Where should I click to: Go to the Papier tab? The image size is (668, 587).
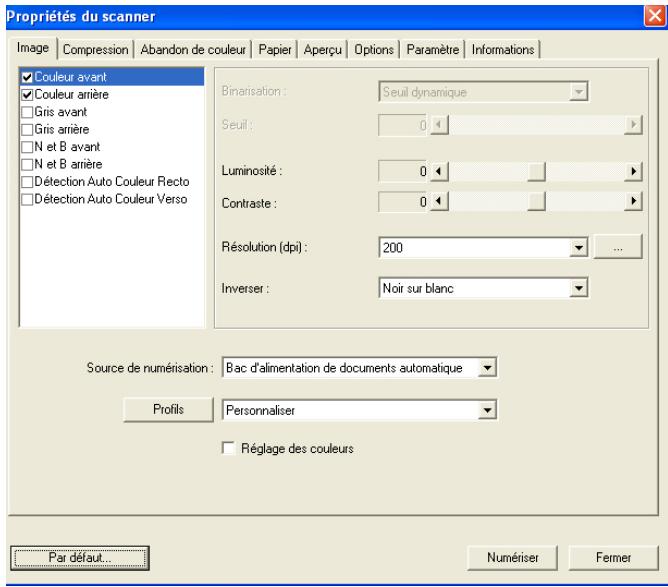275,49
